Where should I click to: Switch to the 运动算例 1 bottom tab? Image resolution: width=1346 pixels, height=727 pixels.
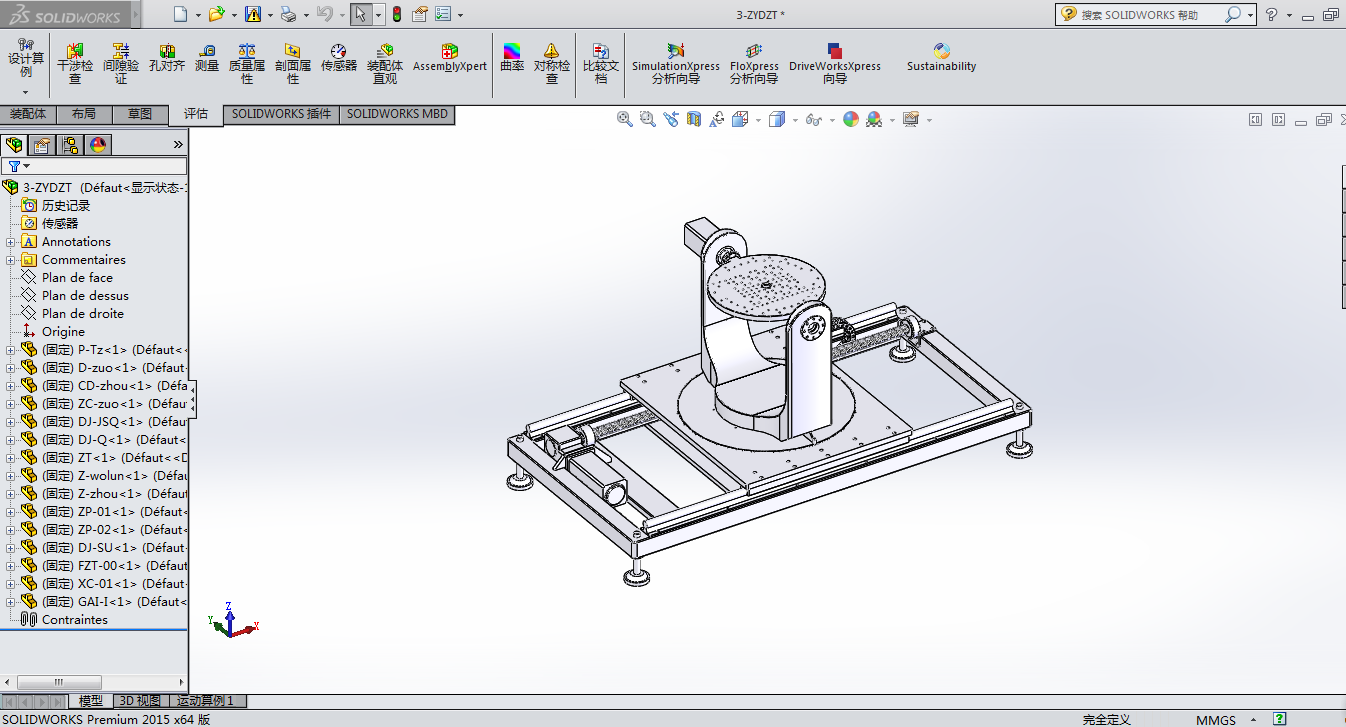[205, 701]
